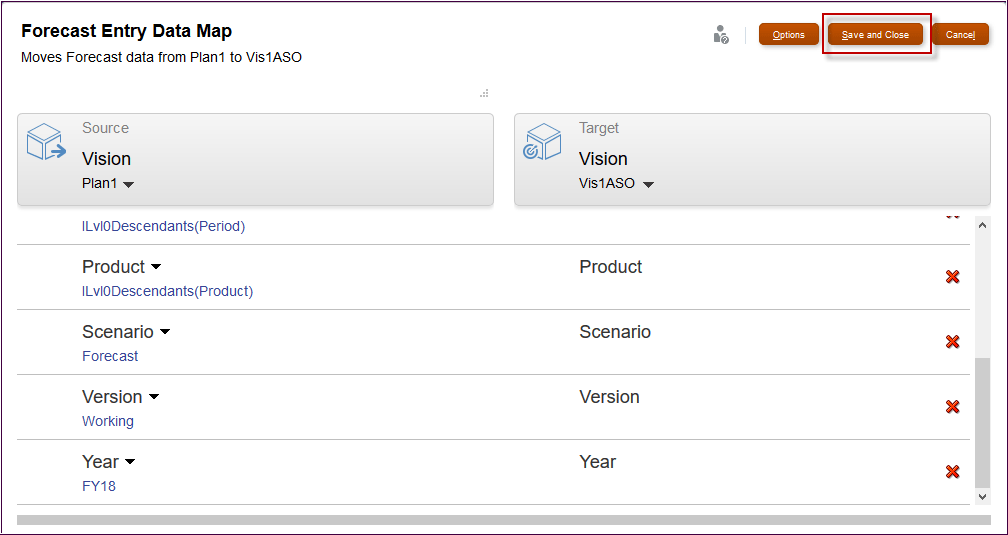Viewport: 1008px width, 535px height.
Task: Click the resize grip dots above the panels
Action: click(x=484, y=93)
